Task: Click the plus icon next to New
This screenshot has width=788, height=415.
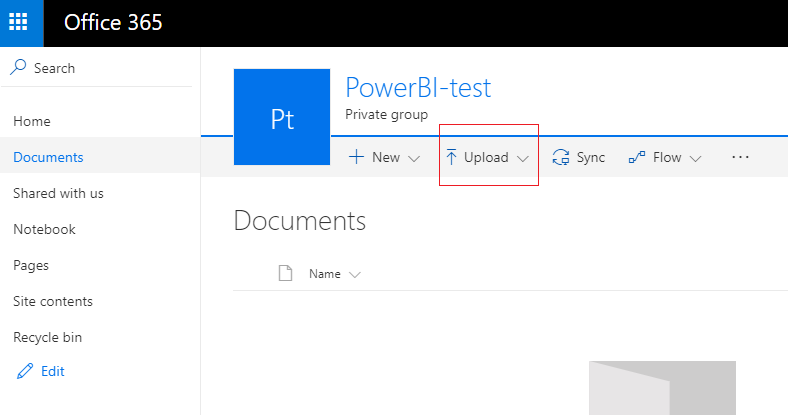Action: coord(356,157)
